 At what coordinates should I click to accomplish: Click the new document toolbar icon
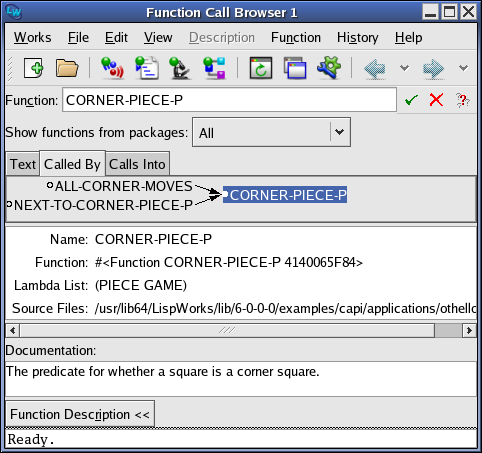[x=33, y=68]
